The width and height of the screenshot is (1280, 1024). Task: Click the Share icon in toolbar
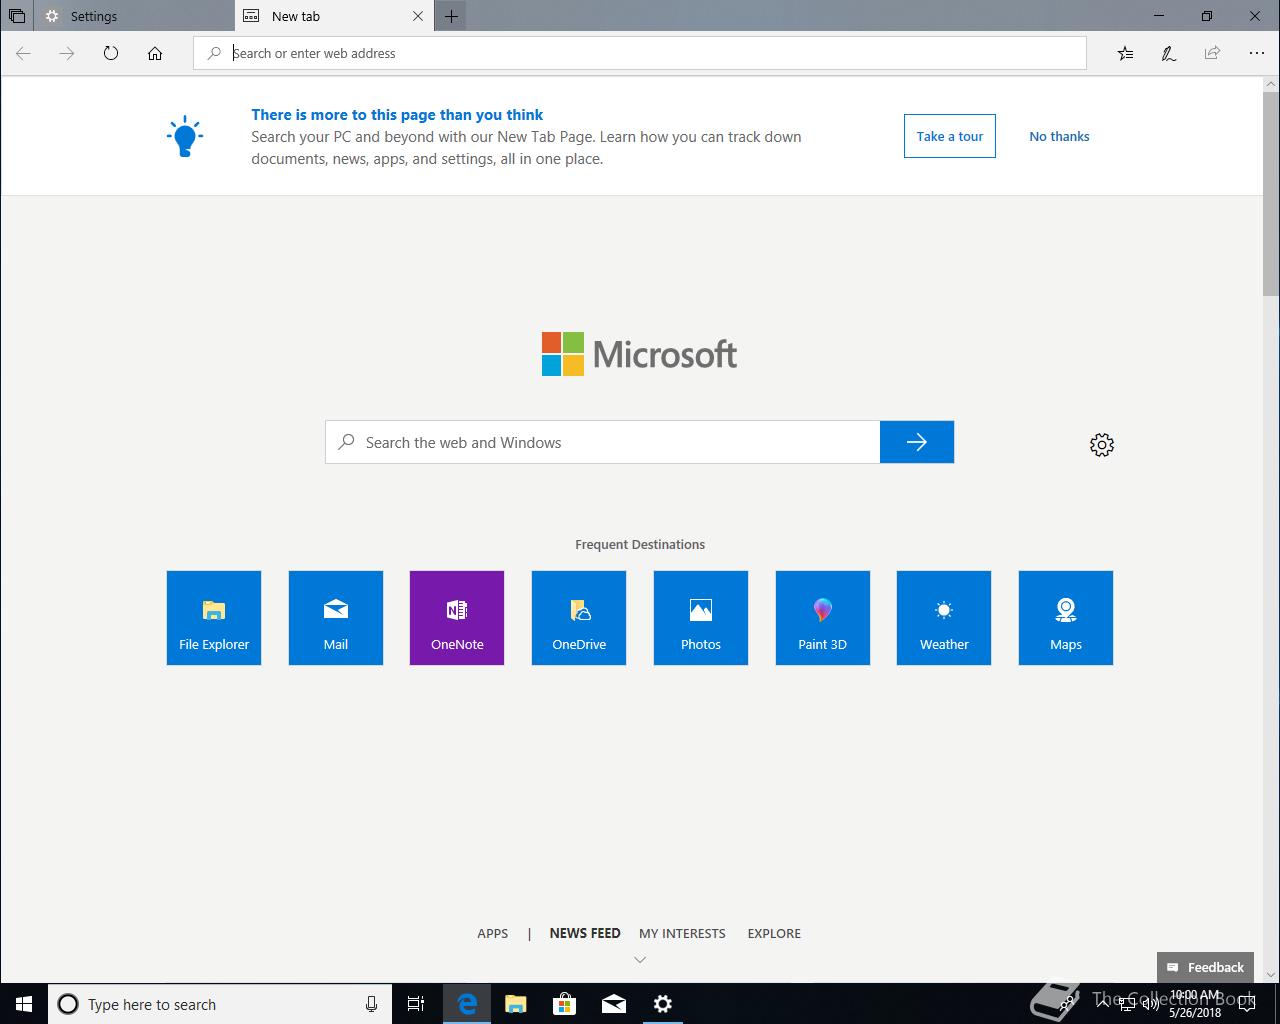pyautogui.click(x=1212, y=53)
